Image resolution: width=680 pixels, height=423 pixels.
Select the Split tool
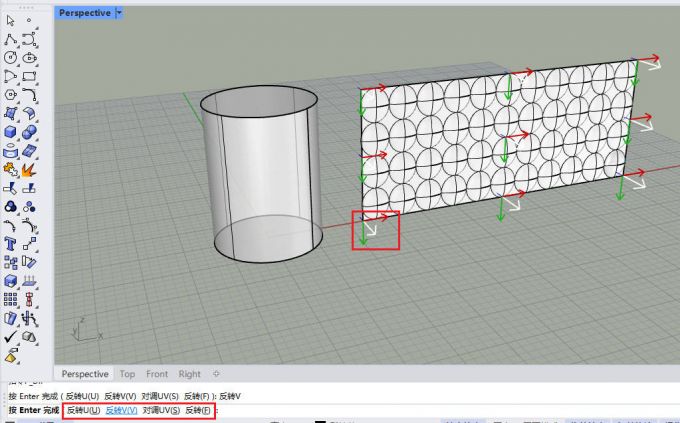[29, 188]
